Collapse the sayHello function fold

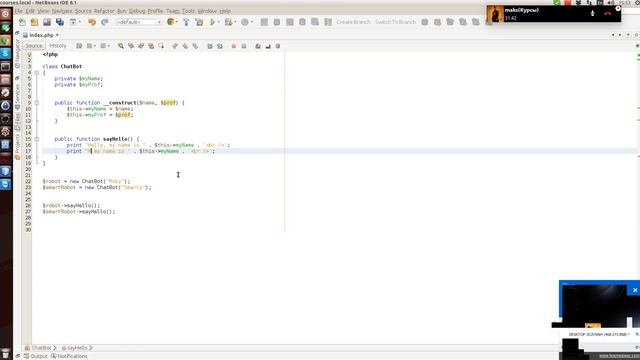click(37, 139)
